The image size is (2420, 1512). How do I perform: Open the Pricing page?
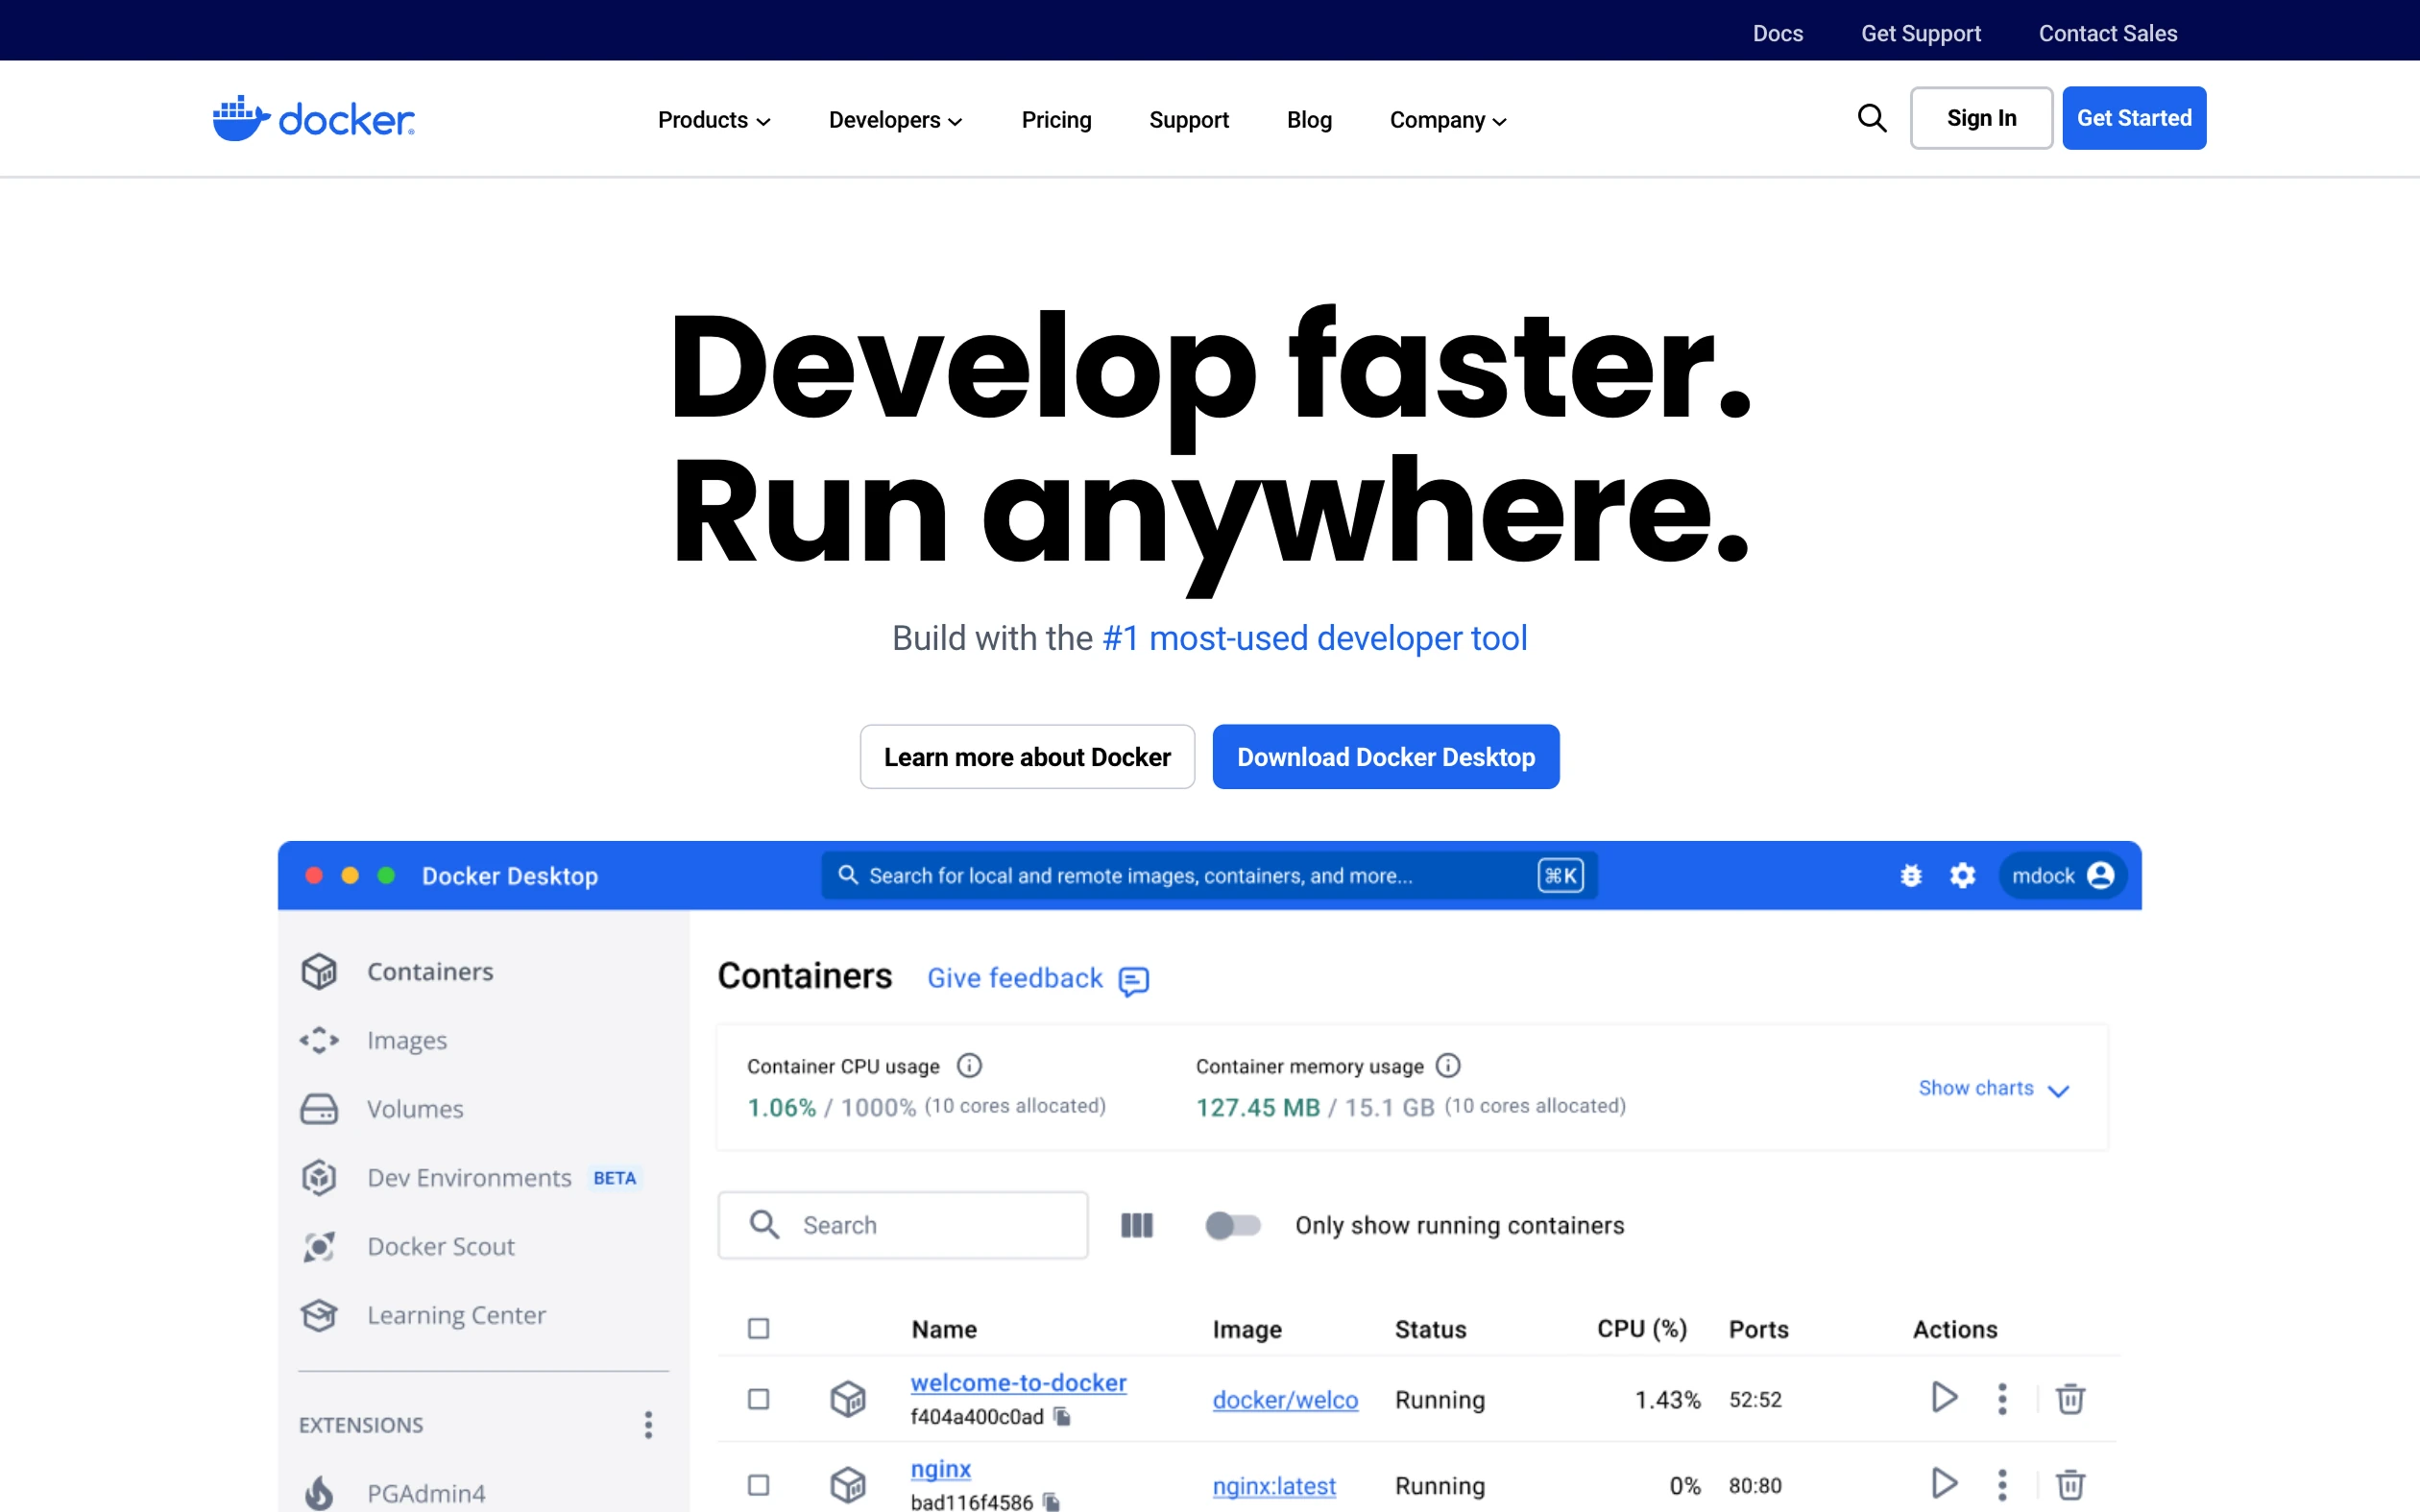pyautogui.click(x=1056, y=120)
